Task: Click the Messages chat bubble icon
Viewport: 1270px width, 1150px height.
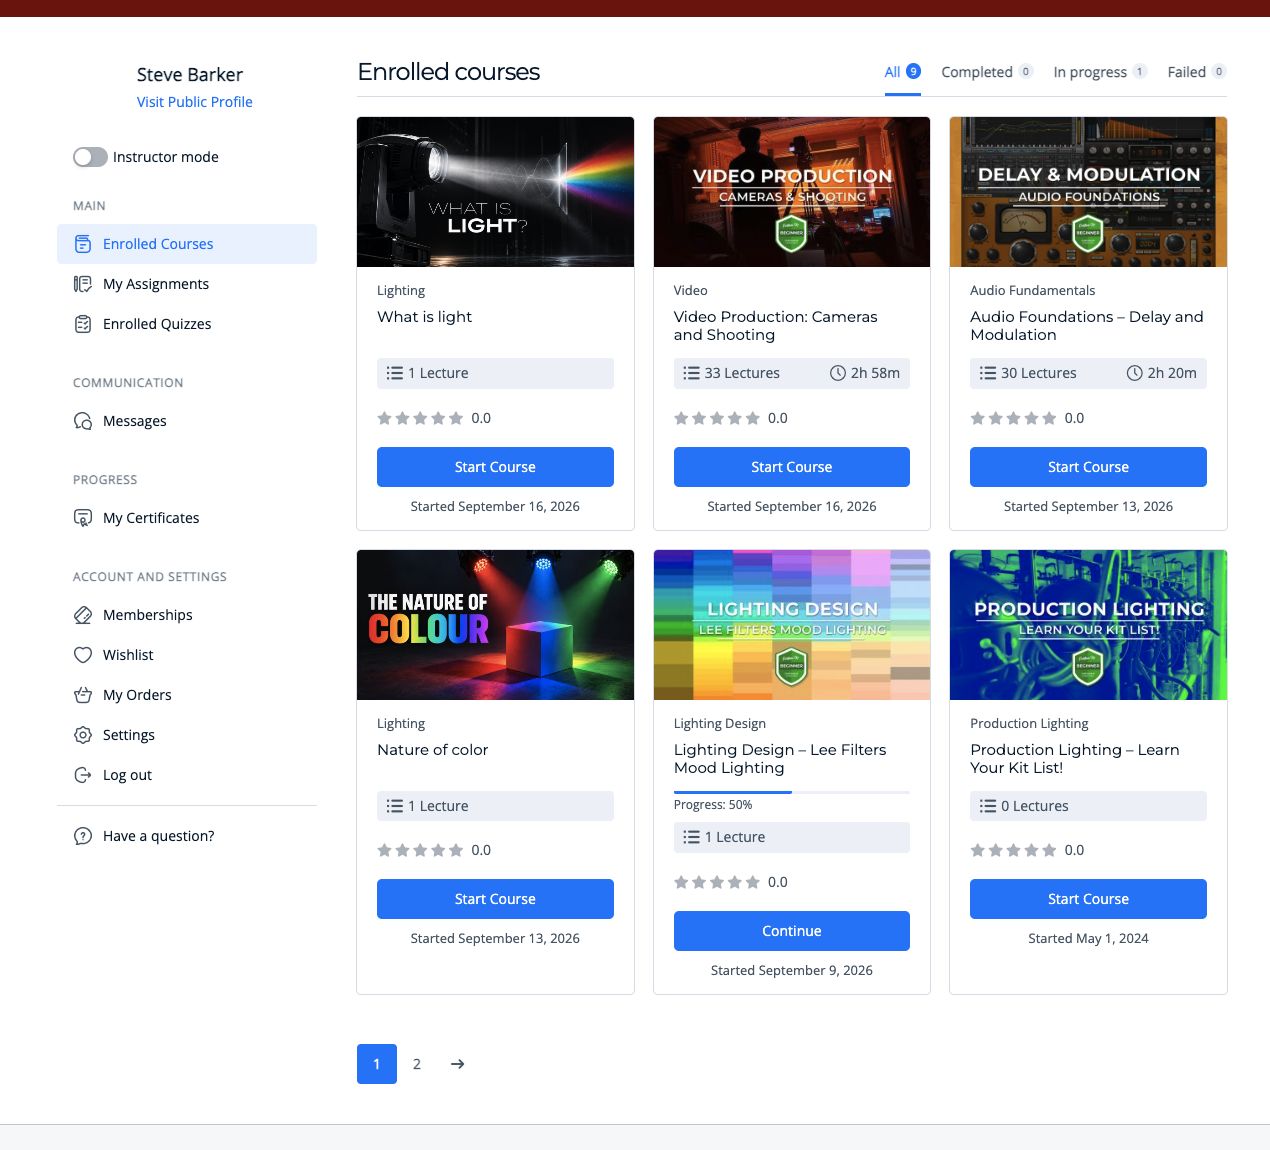Action: pyautogui.click(x=83, y=421)
